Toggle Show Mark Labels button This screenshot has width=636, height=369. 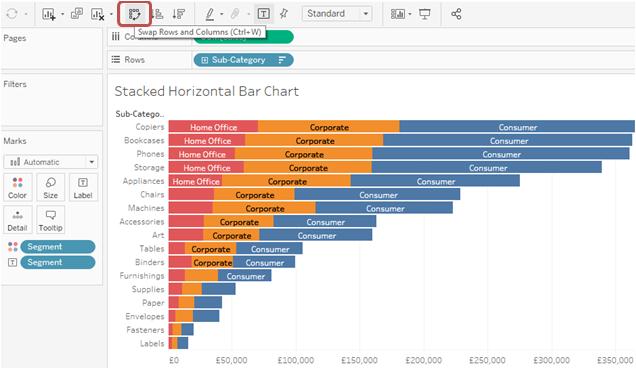click(x=263, y=14)
